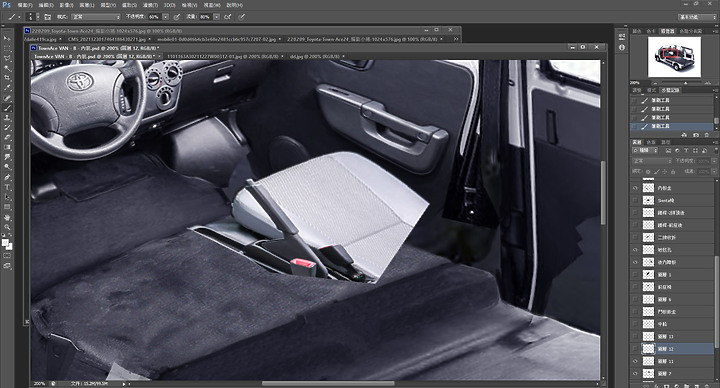Select the Smudge/Blur tool
720x388 pixels.
[x=7, y=157]
